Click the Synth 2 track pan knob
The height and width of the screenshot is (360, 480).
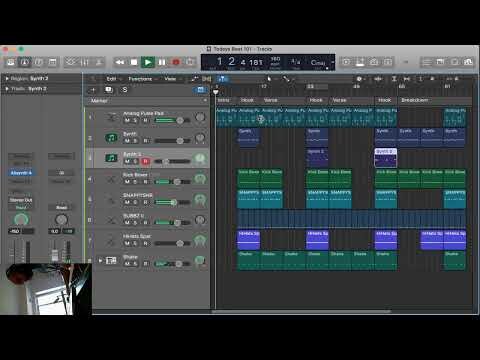click(x=200, y=159)
